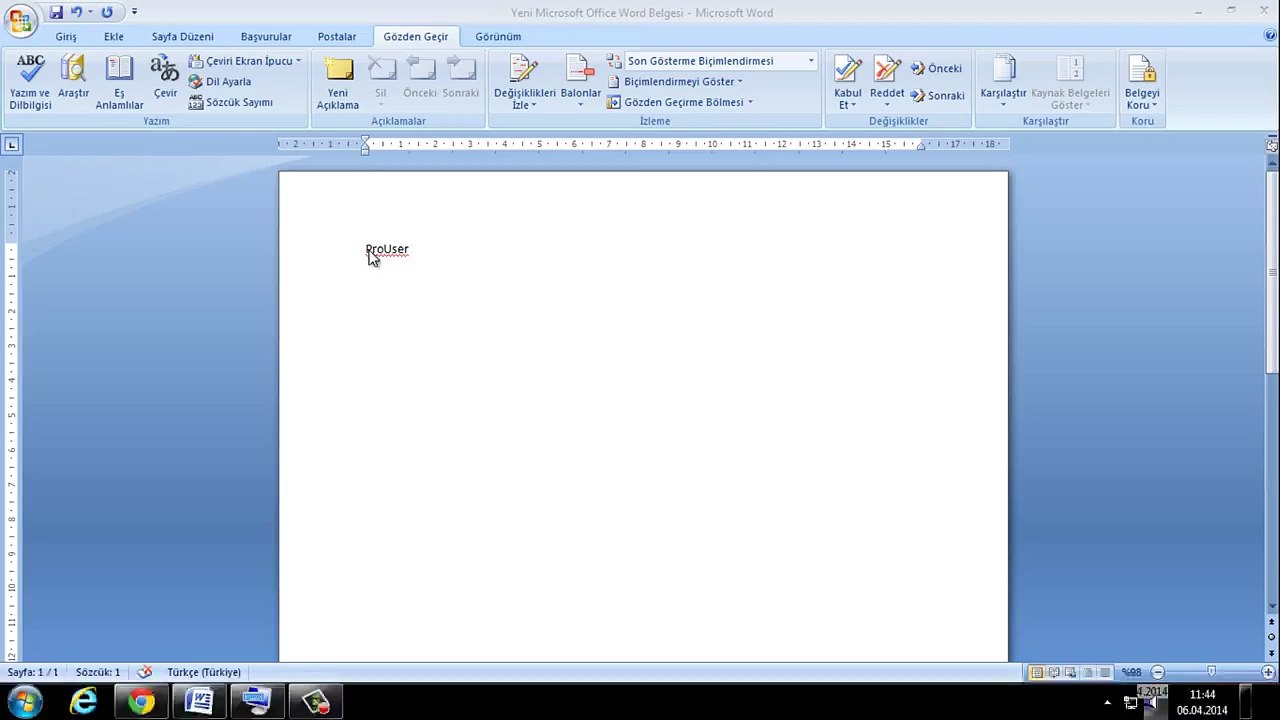Open Word help question mark
The height and width of the screenshot is (720, 1280).
1270,36
